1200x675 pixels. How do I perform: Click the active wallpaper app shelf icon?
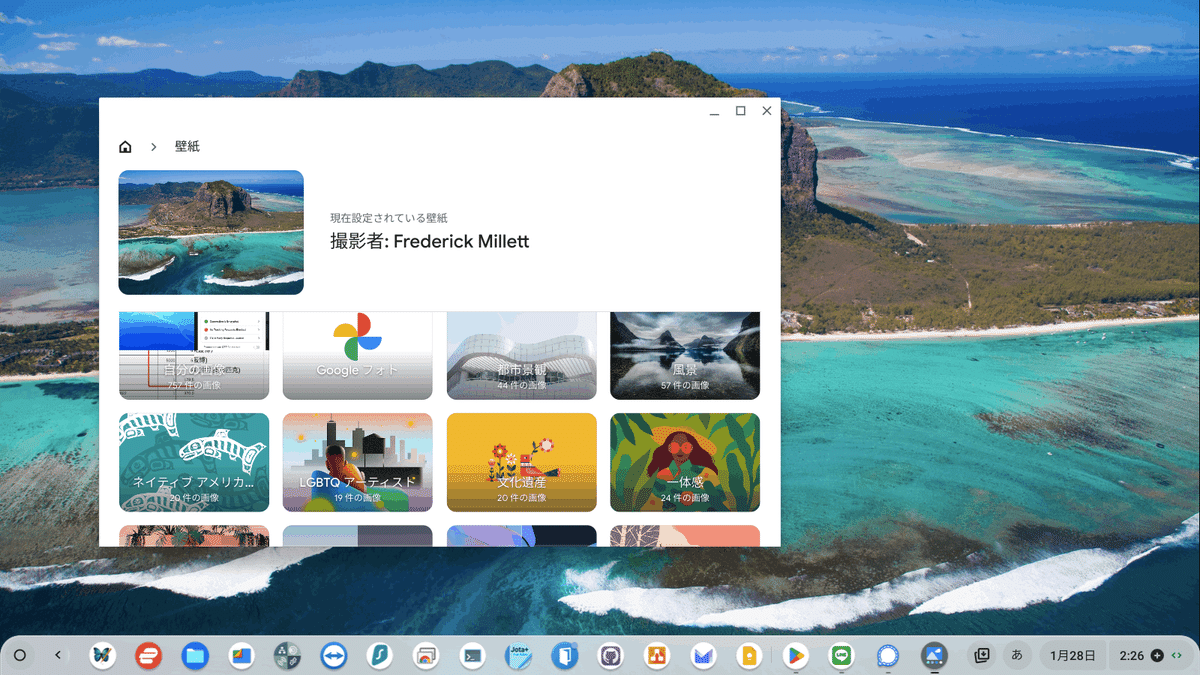tap(934, 656)
